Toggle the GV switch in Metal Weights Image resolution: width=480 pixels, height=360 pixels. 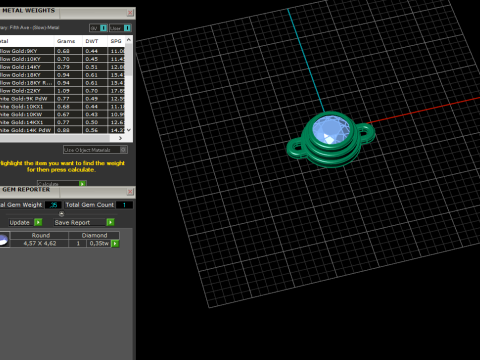click(x=103, y=28)
